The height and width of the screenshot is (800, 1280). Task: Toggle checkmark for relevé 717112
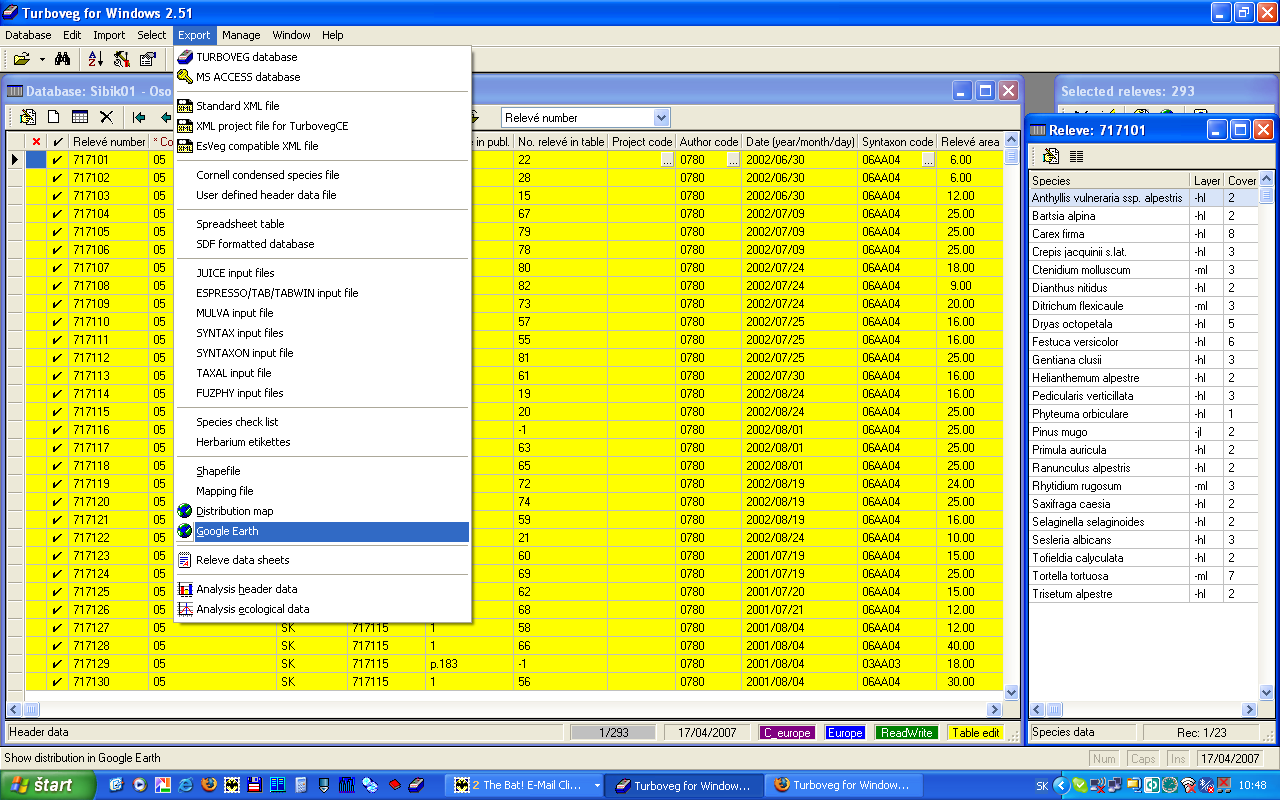58,358
